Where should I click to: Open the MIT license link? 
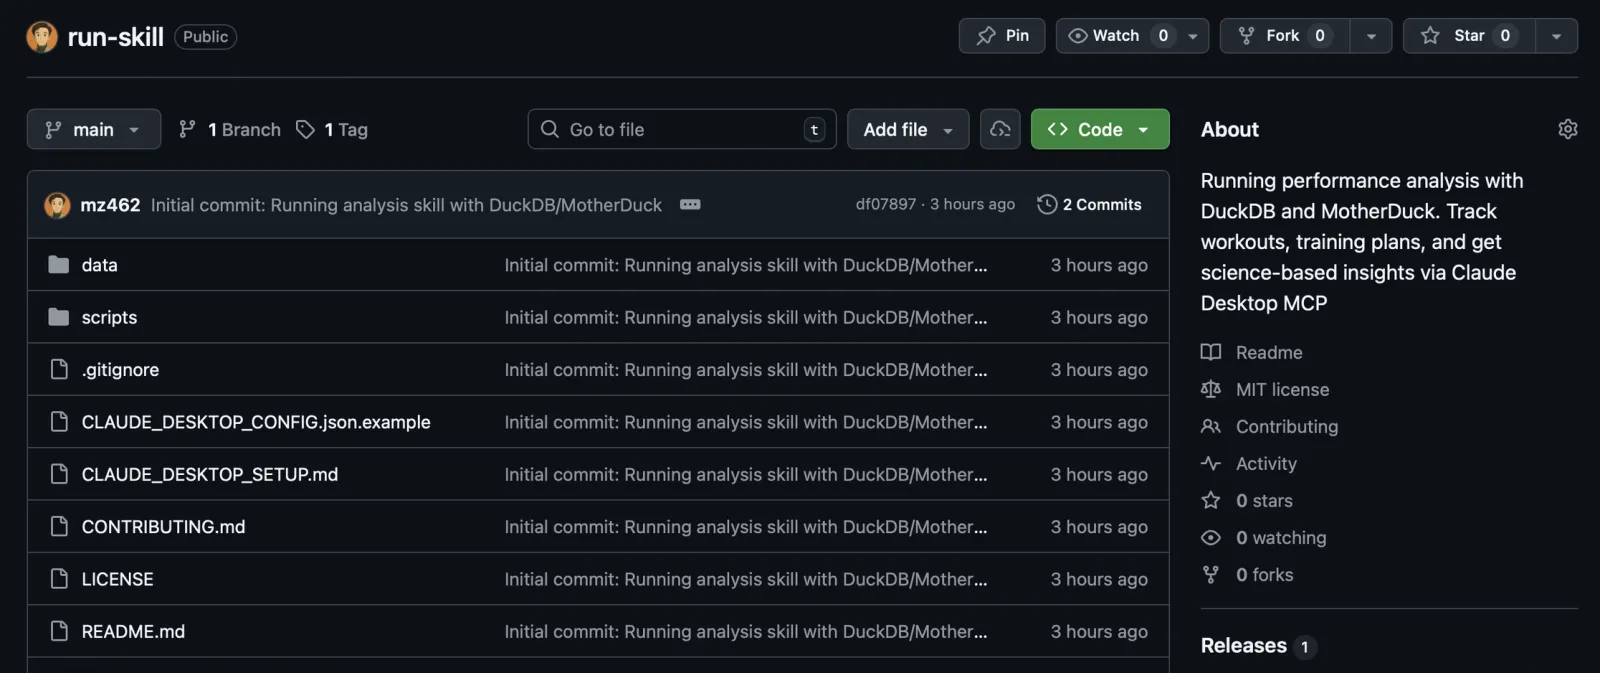[x=1283, y=389]
